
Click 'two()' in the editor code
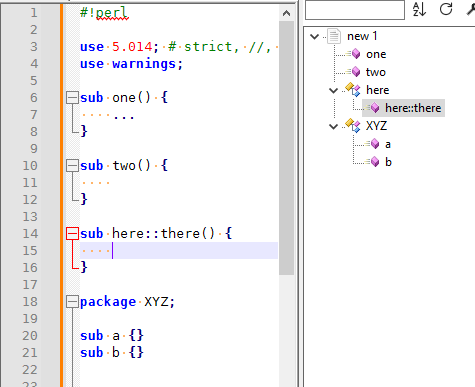(132, 165)
